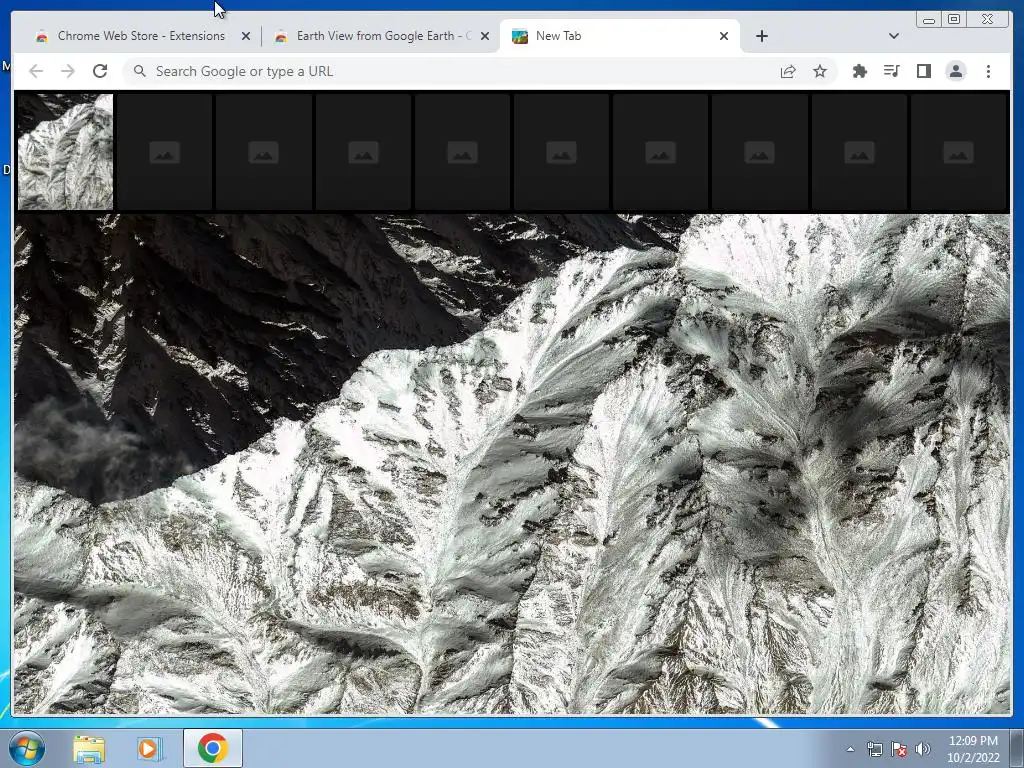Viewport: 1024px width, 768px height.
Task: Select the seventh placeholder thumbnail
Action: [661, 152]
